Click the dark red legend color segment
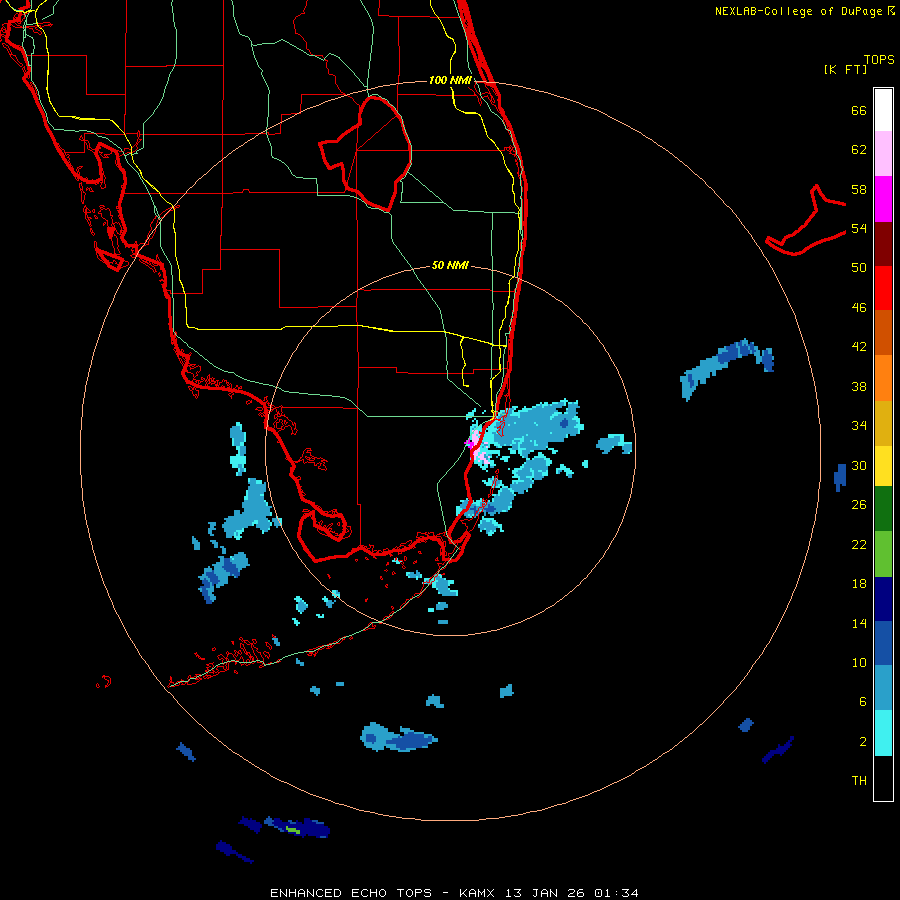The image size is (900, 900). 883,243
